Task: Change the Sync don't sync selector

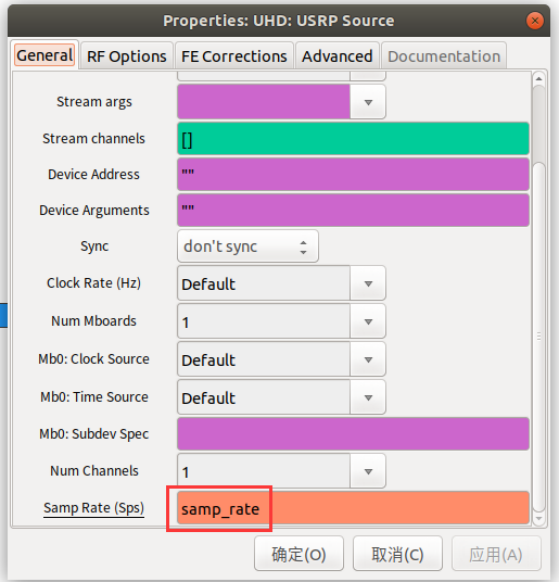Action: 248,246
